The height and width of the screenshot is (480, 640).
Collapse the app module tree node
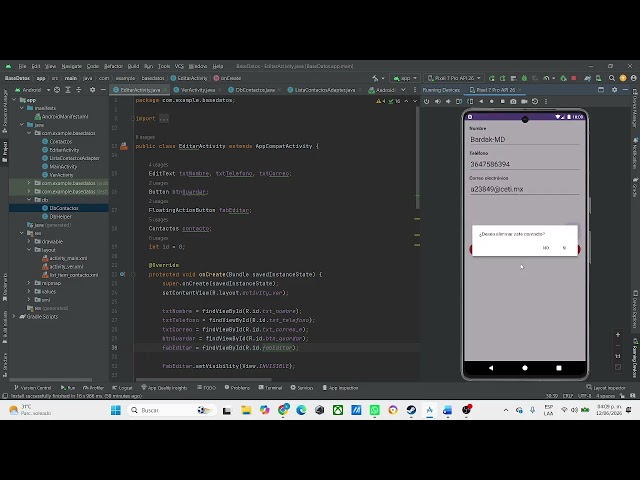click(15, 100)
